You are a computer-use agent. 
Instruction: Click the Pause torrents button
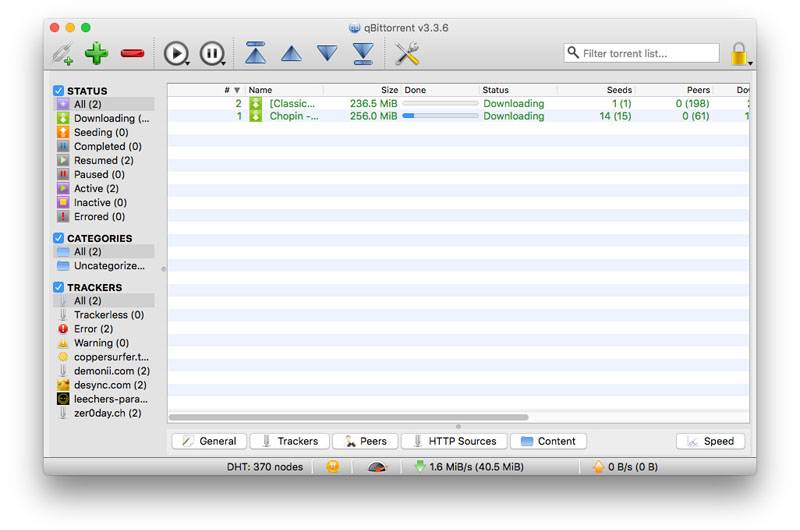(x=212, y=54)
